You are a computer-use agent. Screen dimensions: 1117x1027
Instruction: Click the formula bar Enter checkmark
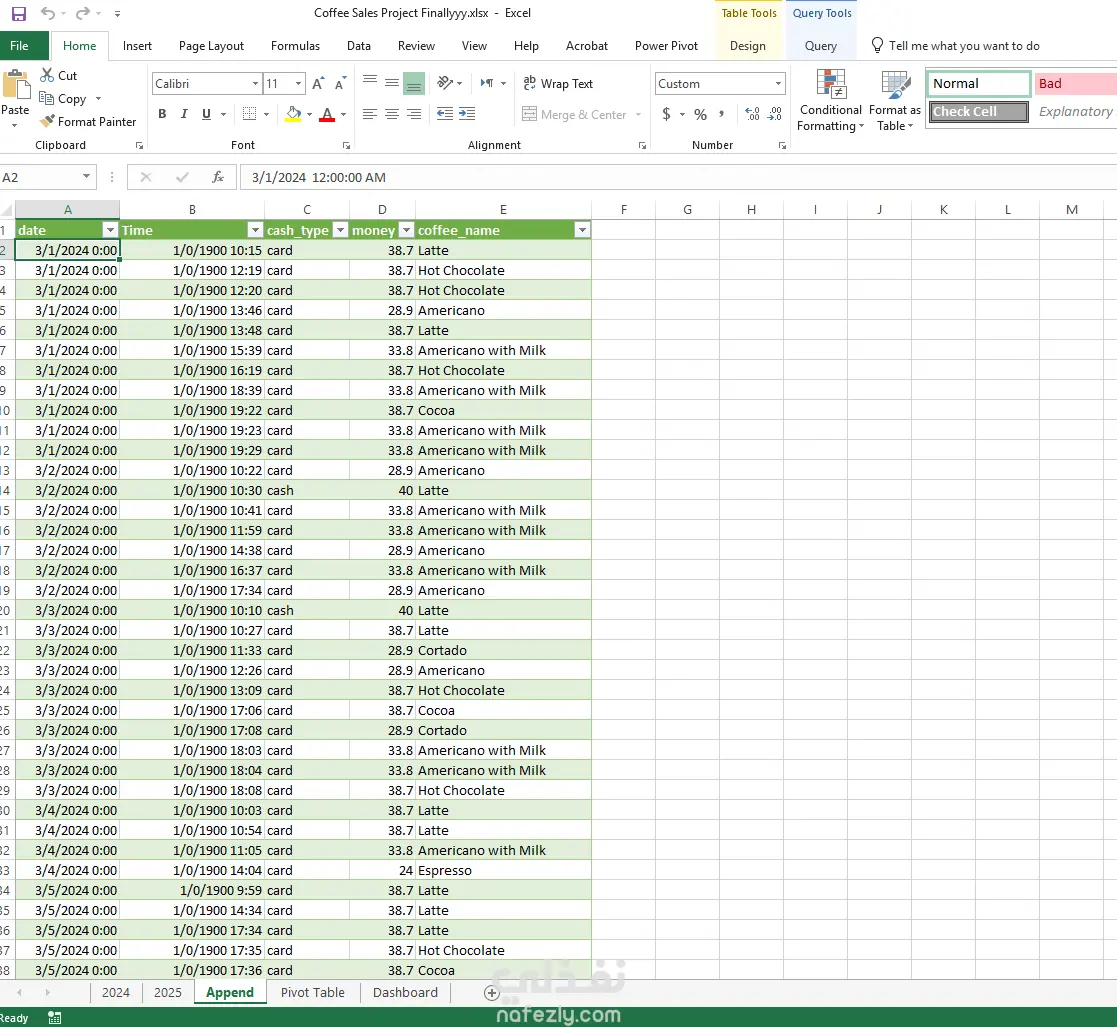click(x=182, y=177)
